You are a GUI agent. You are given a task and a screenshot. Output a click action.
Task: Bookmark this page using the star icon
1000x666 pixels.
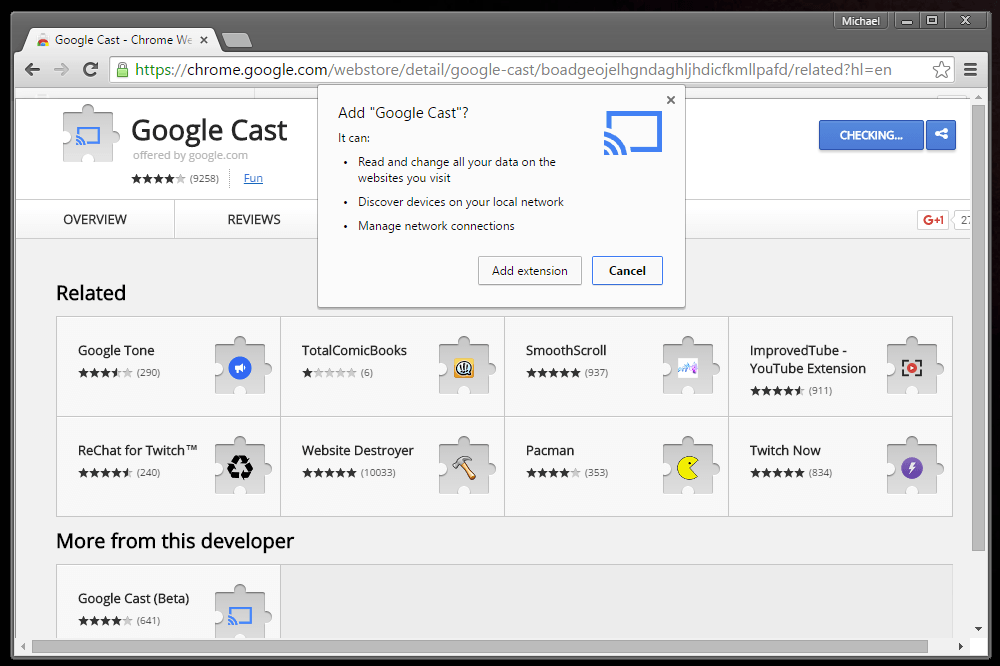pos(941,69)
